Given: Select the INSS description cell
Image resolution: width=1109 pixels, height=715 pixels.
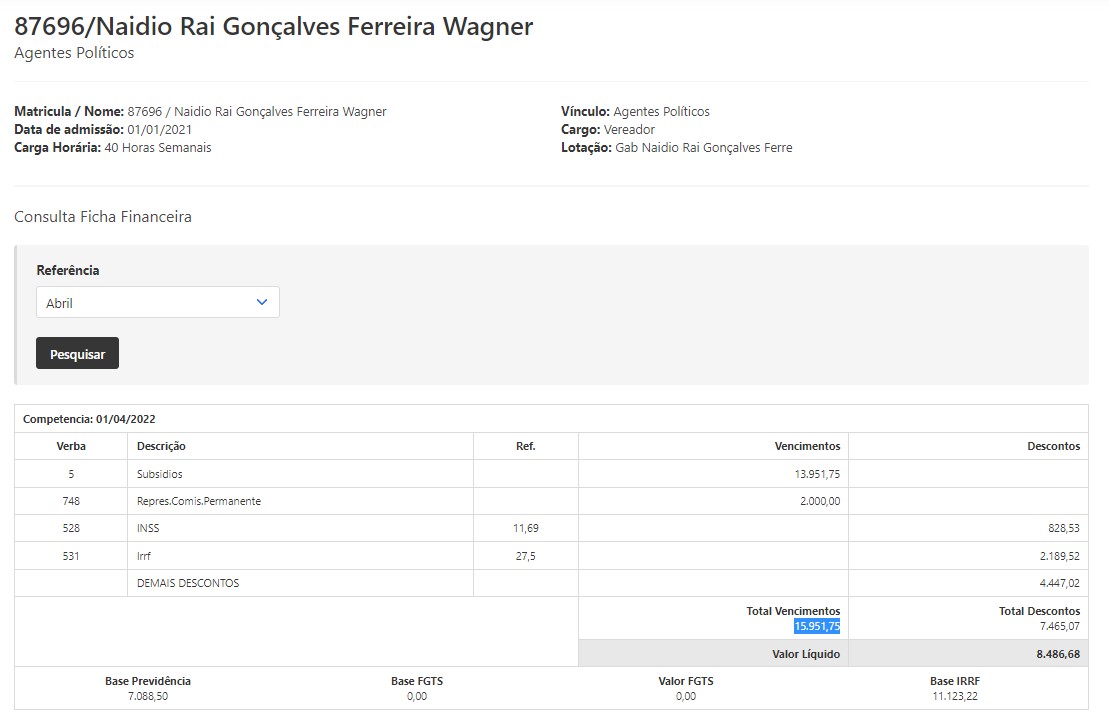Looking at the screenshot, I should pos(148,528).
